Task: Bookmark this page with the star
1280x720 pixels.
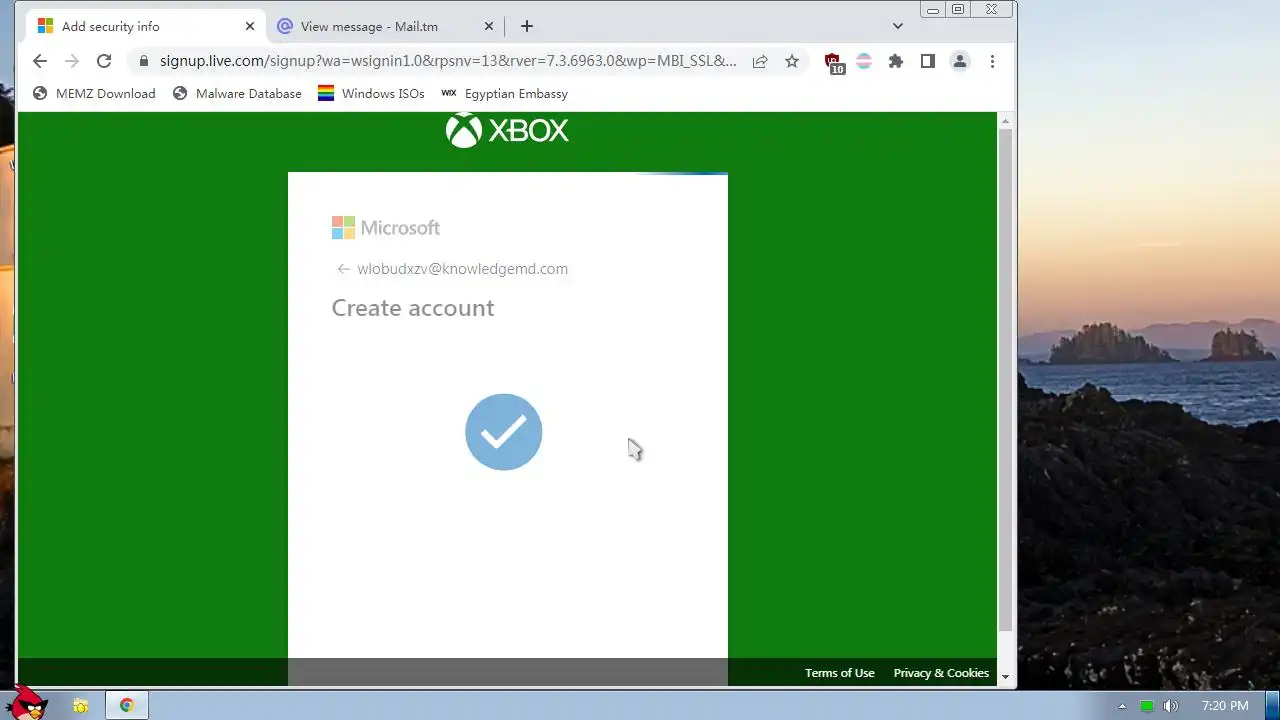Action: point(792,61)
